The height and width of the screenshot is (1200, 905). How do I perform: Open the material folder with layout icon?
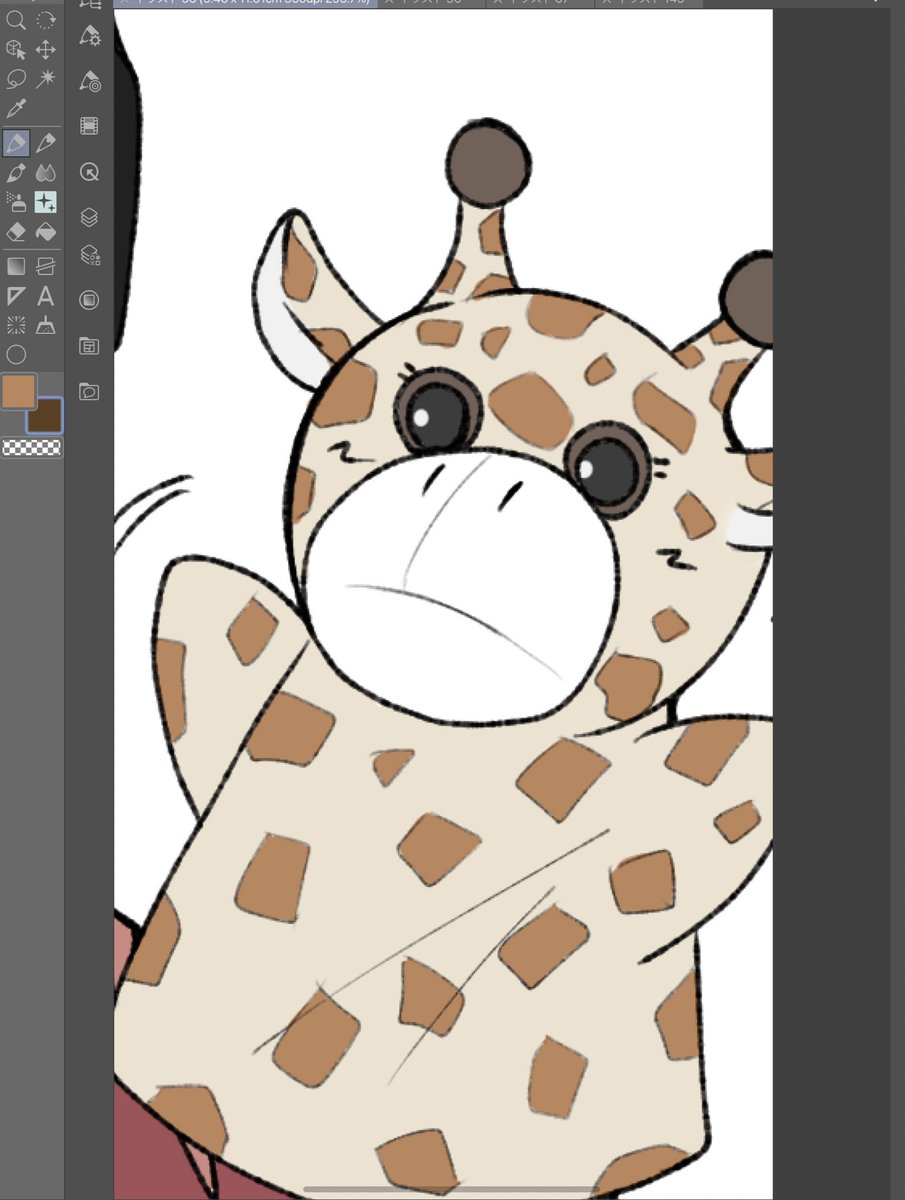(x=90, y=346)
